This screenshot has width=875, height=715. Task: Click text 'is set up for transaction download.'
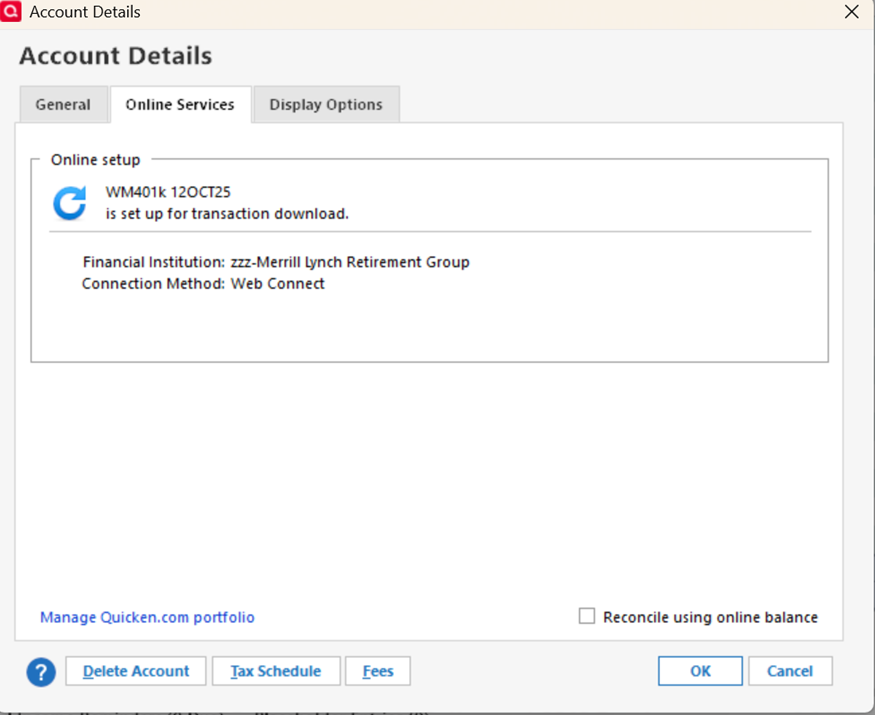click(x=227, y=214)
